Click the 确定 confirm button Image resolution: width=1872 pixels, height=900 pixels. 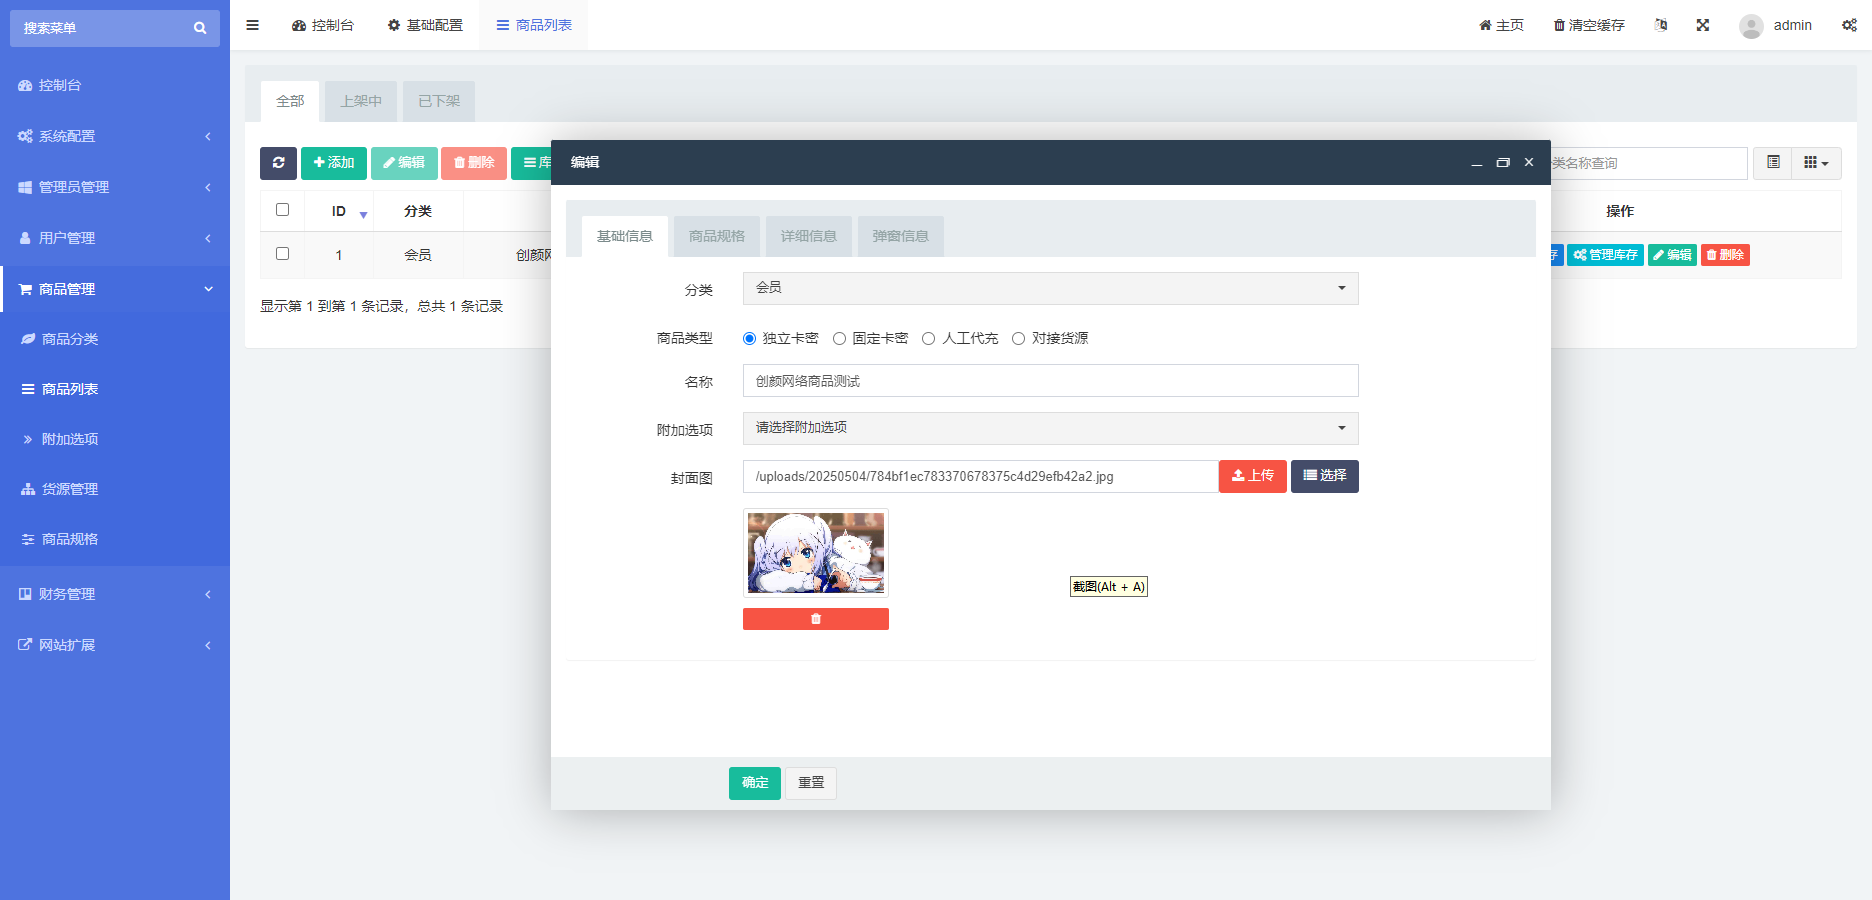(754, 783)
